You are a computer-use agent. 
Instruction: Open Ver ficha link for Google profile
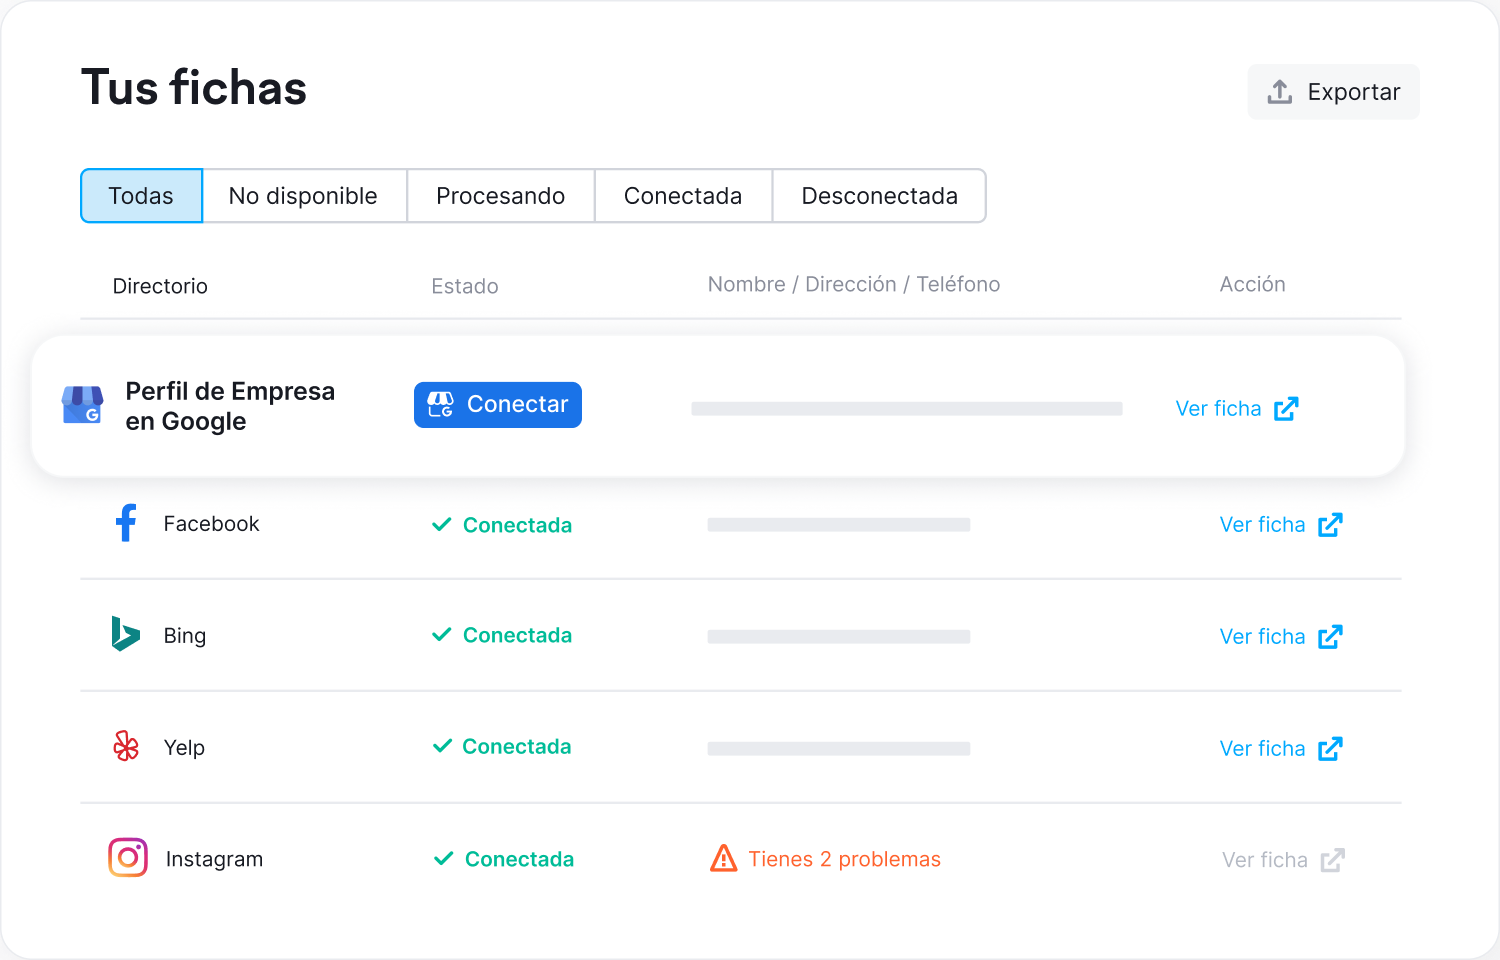pos(1218,409)
